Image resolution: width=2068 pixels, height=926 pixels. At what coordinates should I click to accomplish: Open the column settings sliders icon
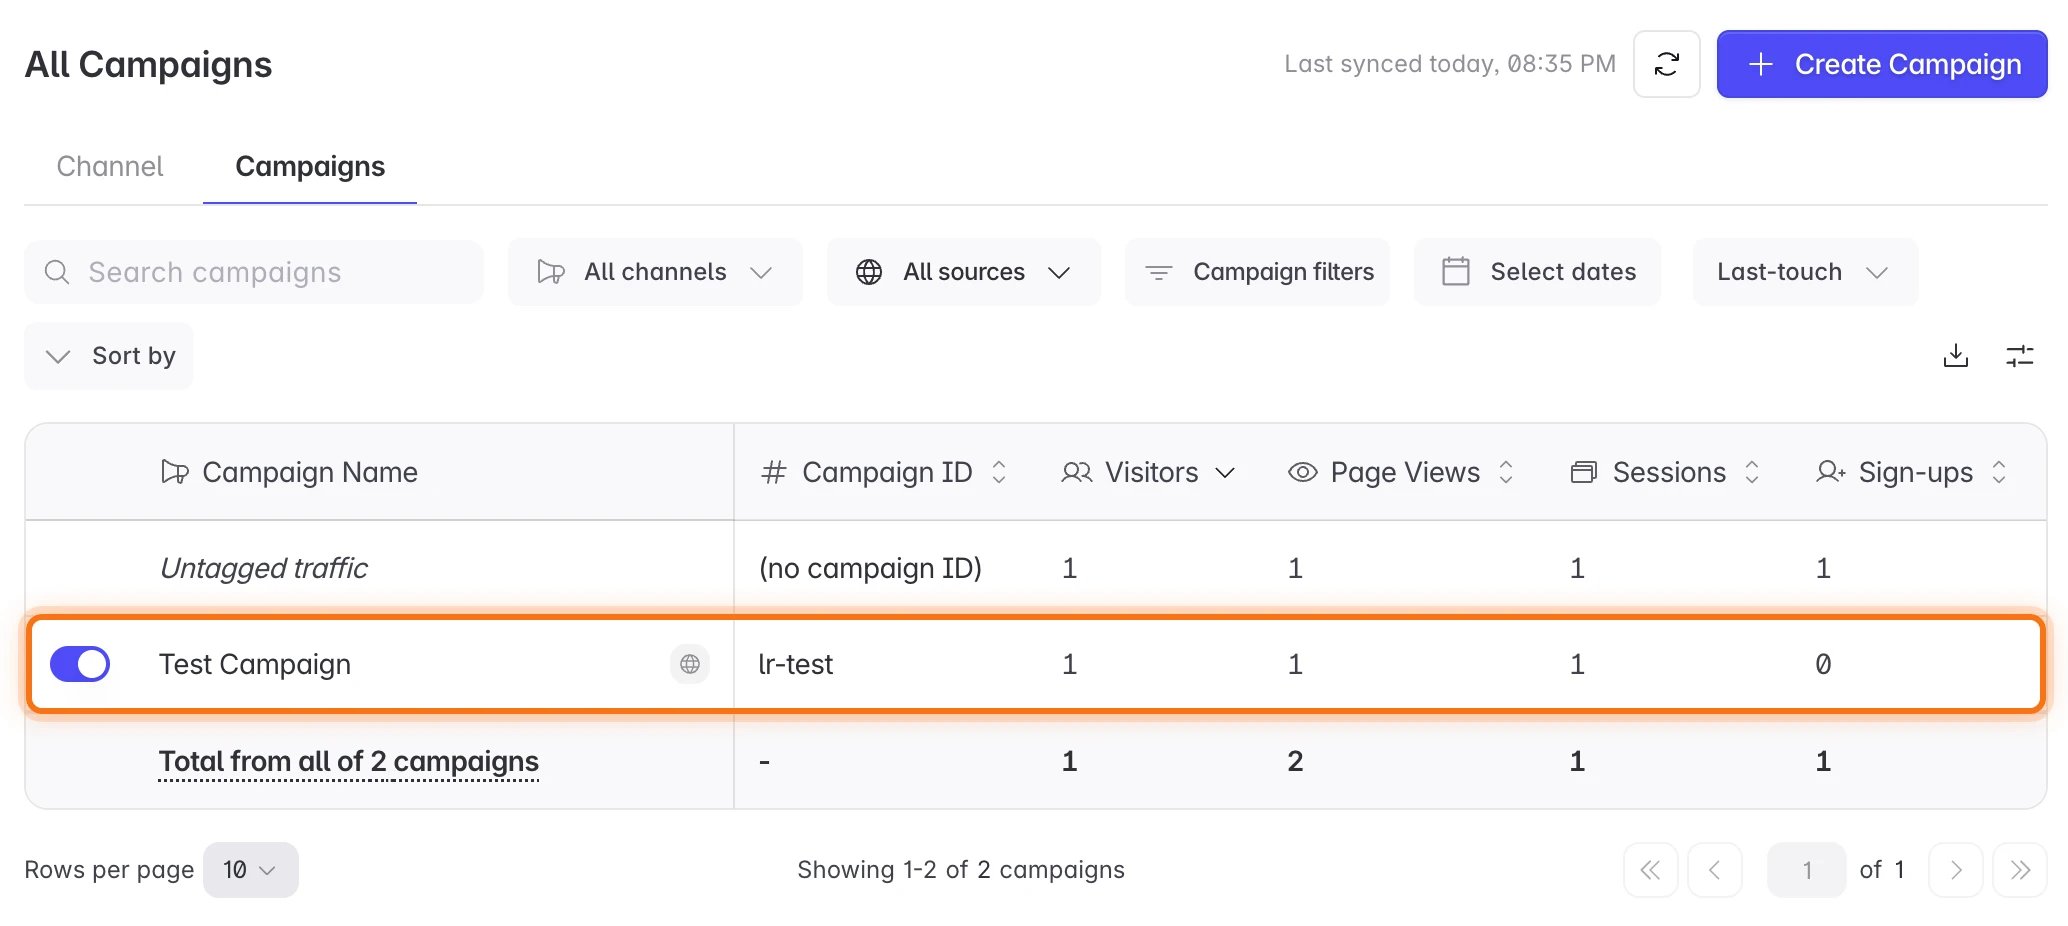(2020, 356)
